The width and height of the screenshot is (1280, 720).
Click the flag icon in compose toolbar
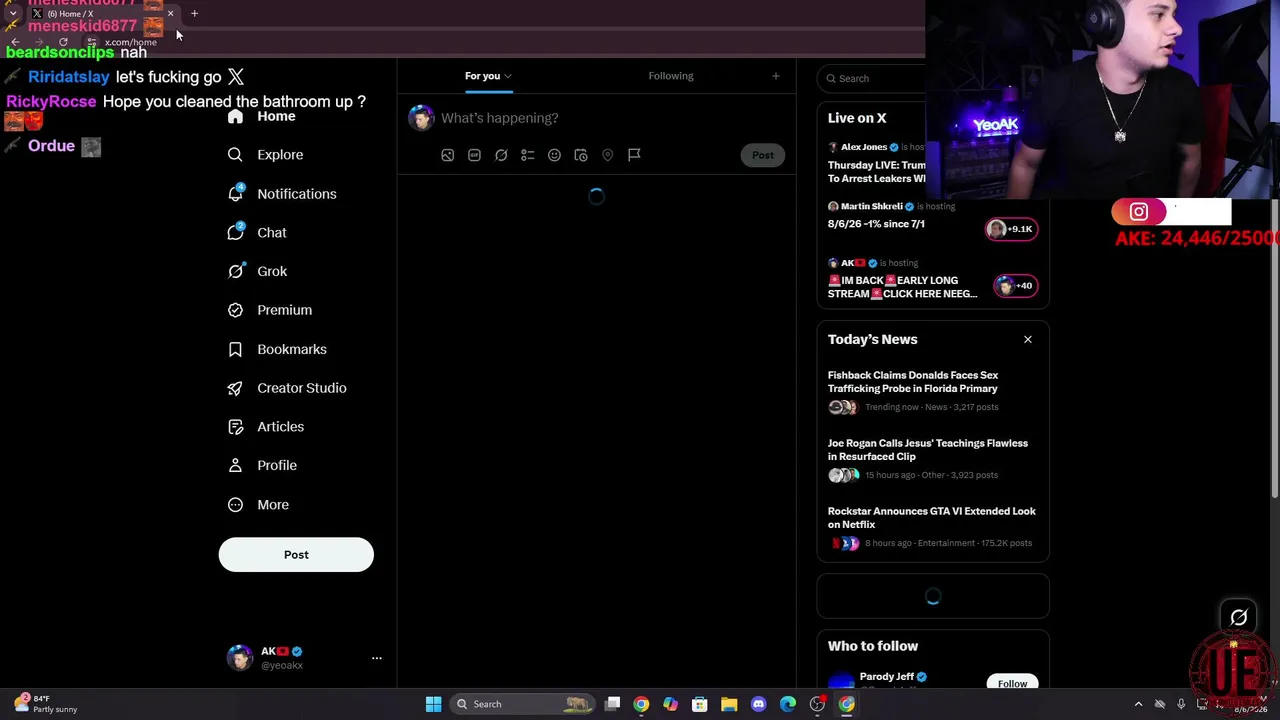tap(634, 155)
